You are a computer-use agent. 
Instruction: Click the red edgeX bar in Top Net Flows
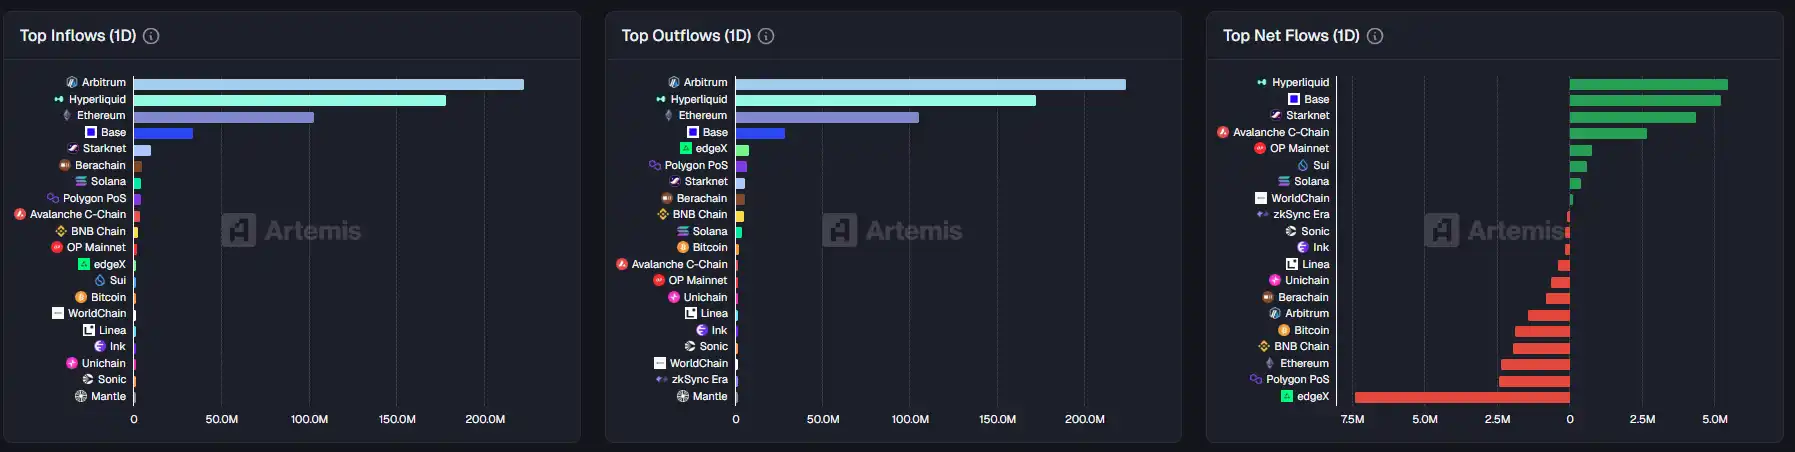point(1462,398)
